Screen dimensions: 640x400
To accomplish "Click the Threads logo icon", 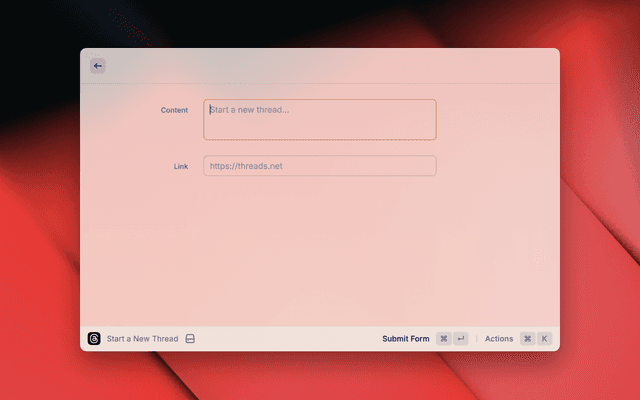I will pyautogui.click(x=94, y=339).
